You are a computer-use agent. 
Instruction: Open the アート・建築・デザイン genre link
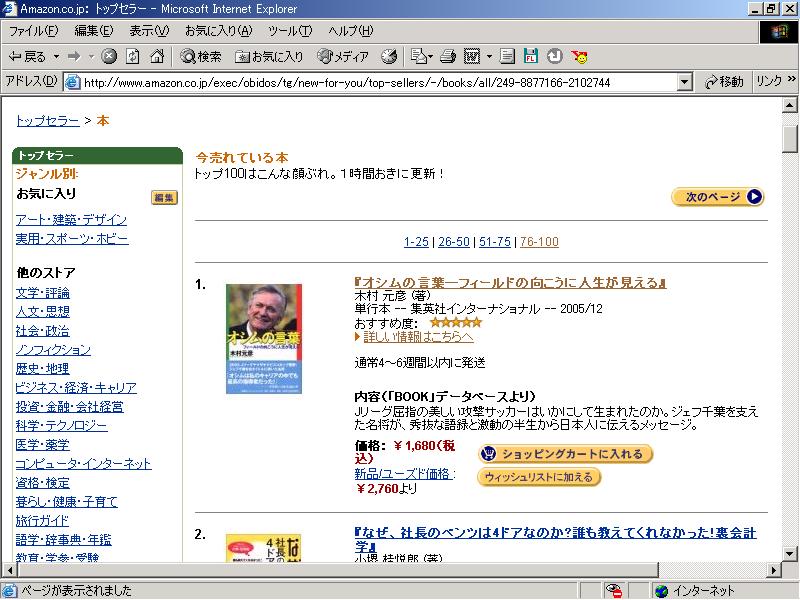(71, 220)
